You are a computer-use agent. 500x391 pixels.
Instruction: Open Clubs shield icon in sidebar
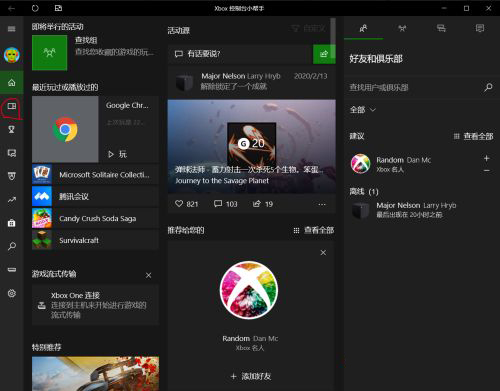(12, 176)
